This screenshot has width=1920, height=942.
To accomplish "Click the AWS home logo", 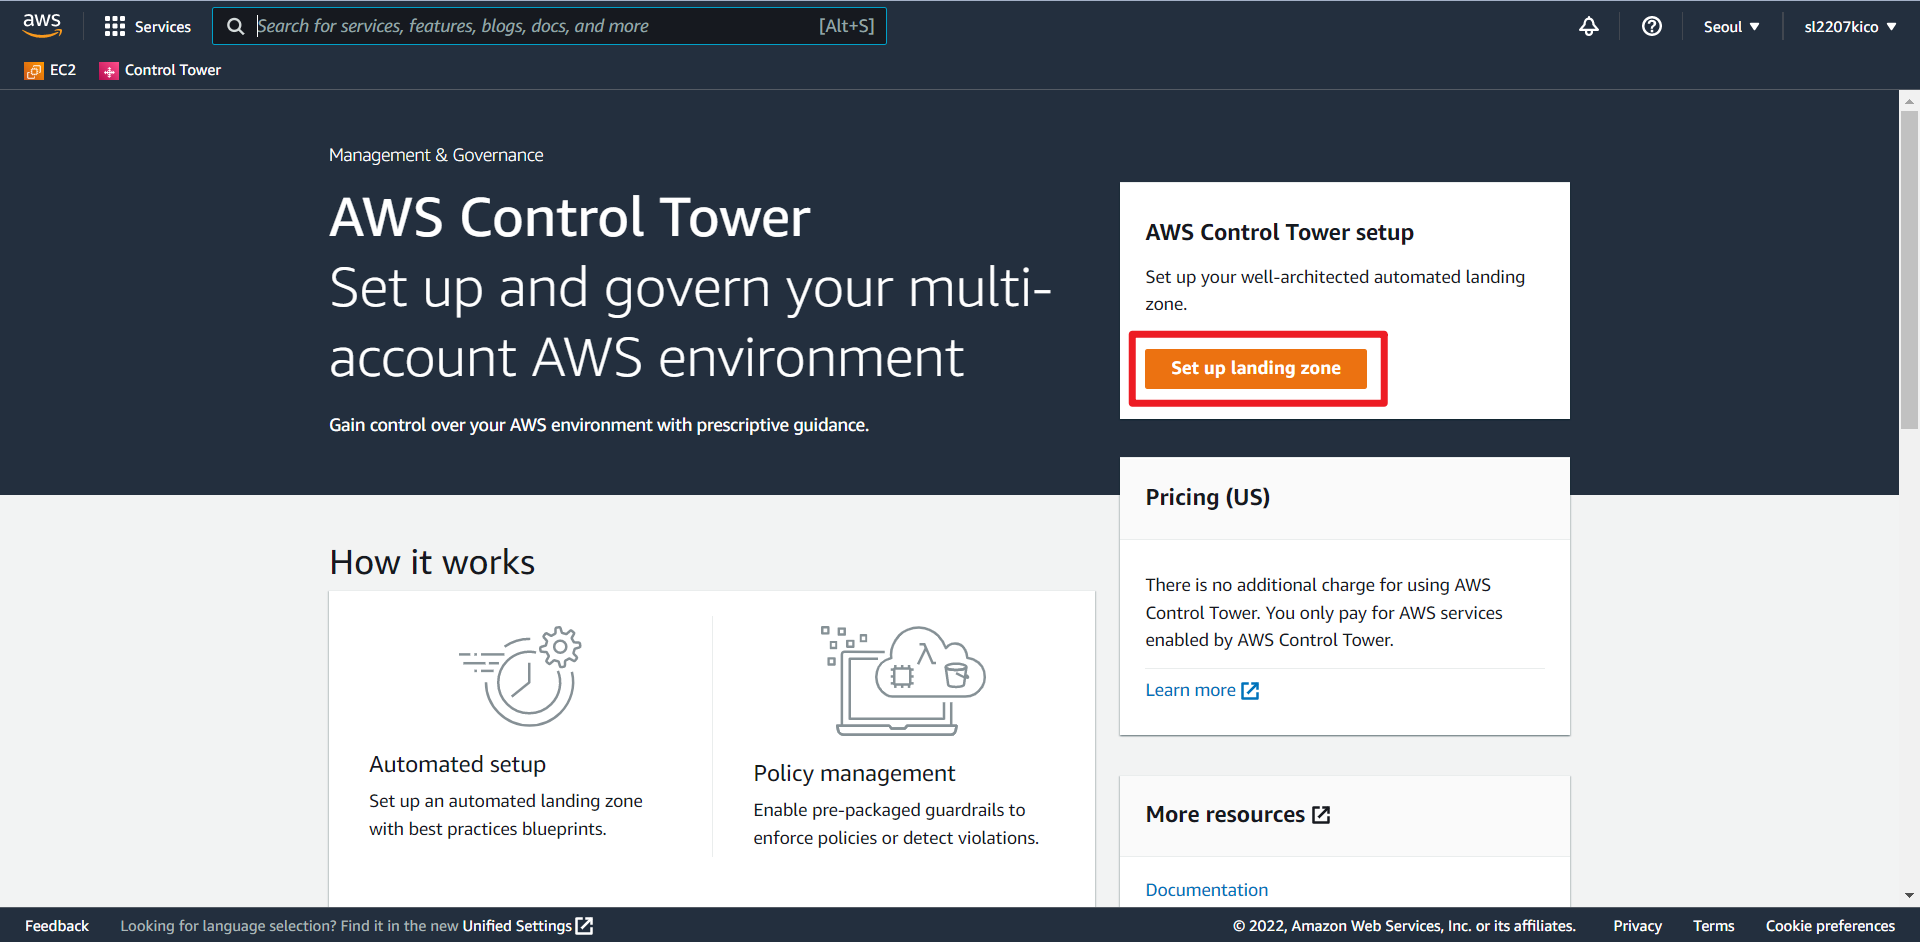I will (x=42, y=25).
